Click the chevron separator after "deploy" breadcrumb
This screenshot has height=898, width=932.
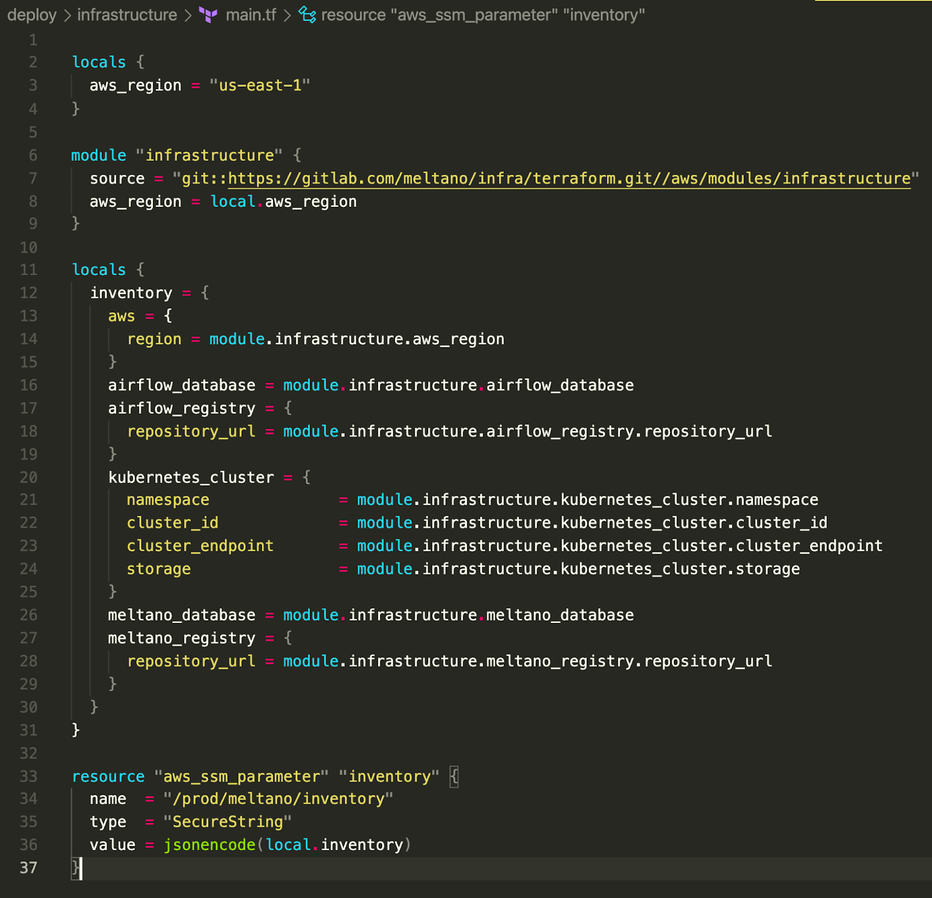pos(70,15)
